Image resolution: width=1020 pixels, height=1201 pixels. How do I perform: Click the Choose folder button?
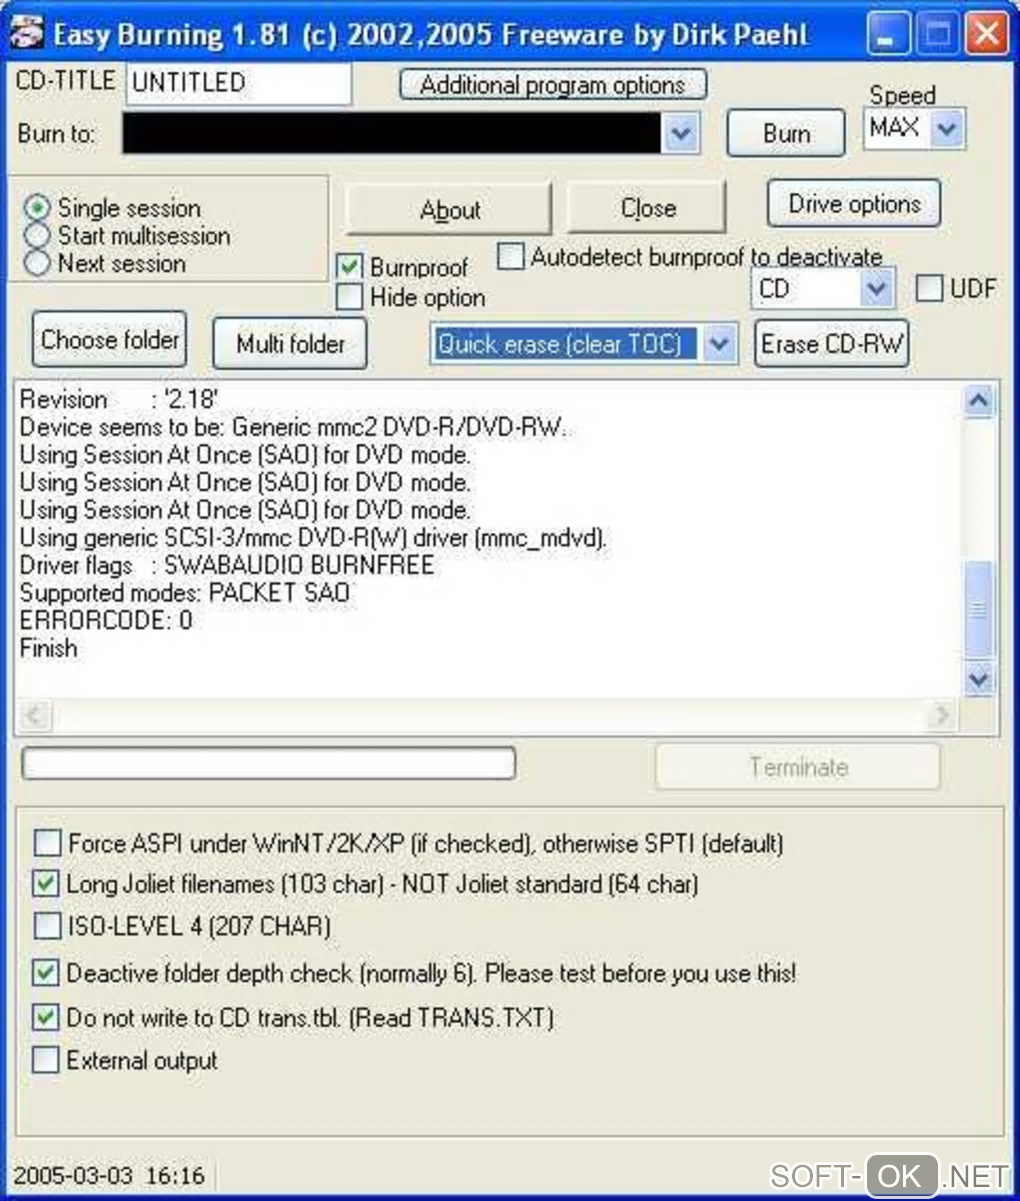pyautogui.click(x=110, y=341)
